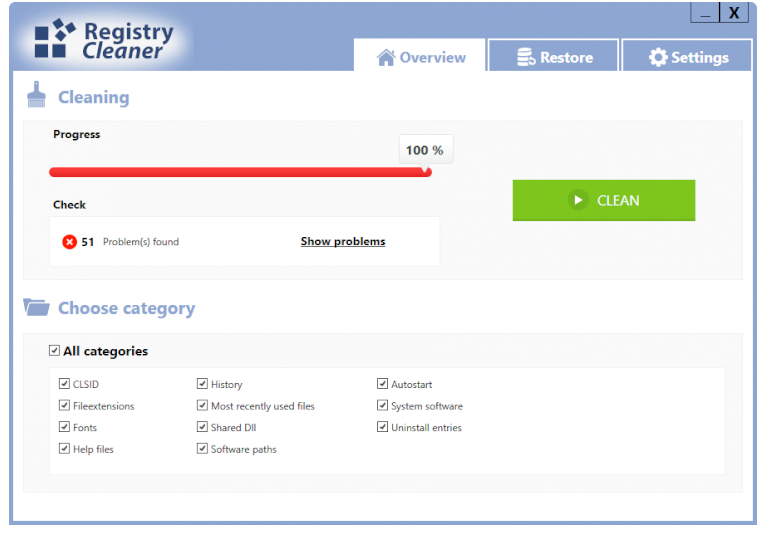Disable the Autostart category checkbox
Viewport: 779px width, 533px height.
(382, 384)
